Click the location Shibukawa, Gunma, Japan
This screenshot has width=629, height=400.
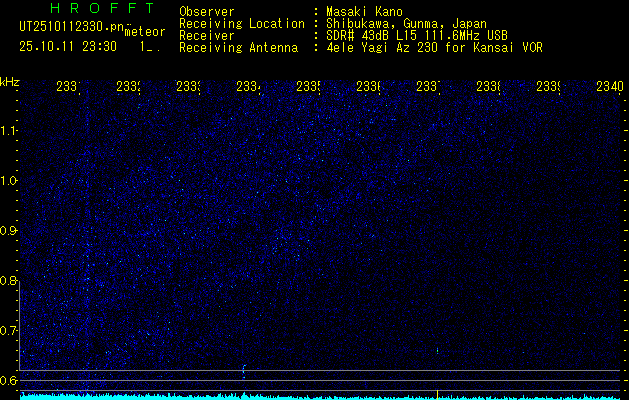406,24
